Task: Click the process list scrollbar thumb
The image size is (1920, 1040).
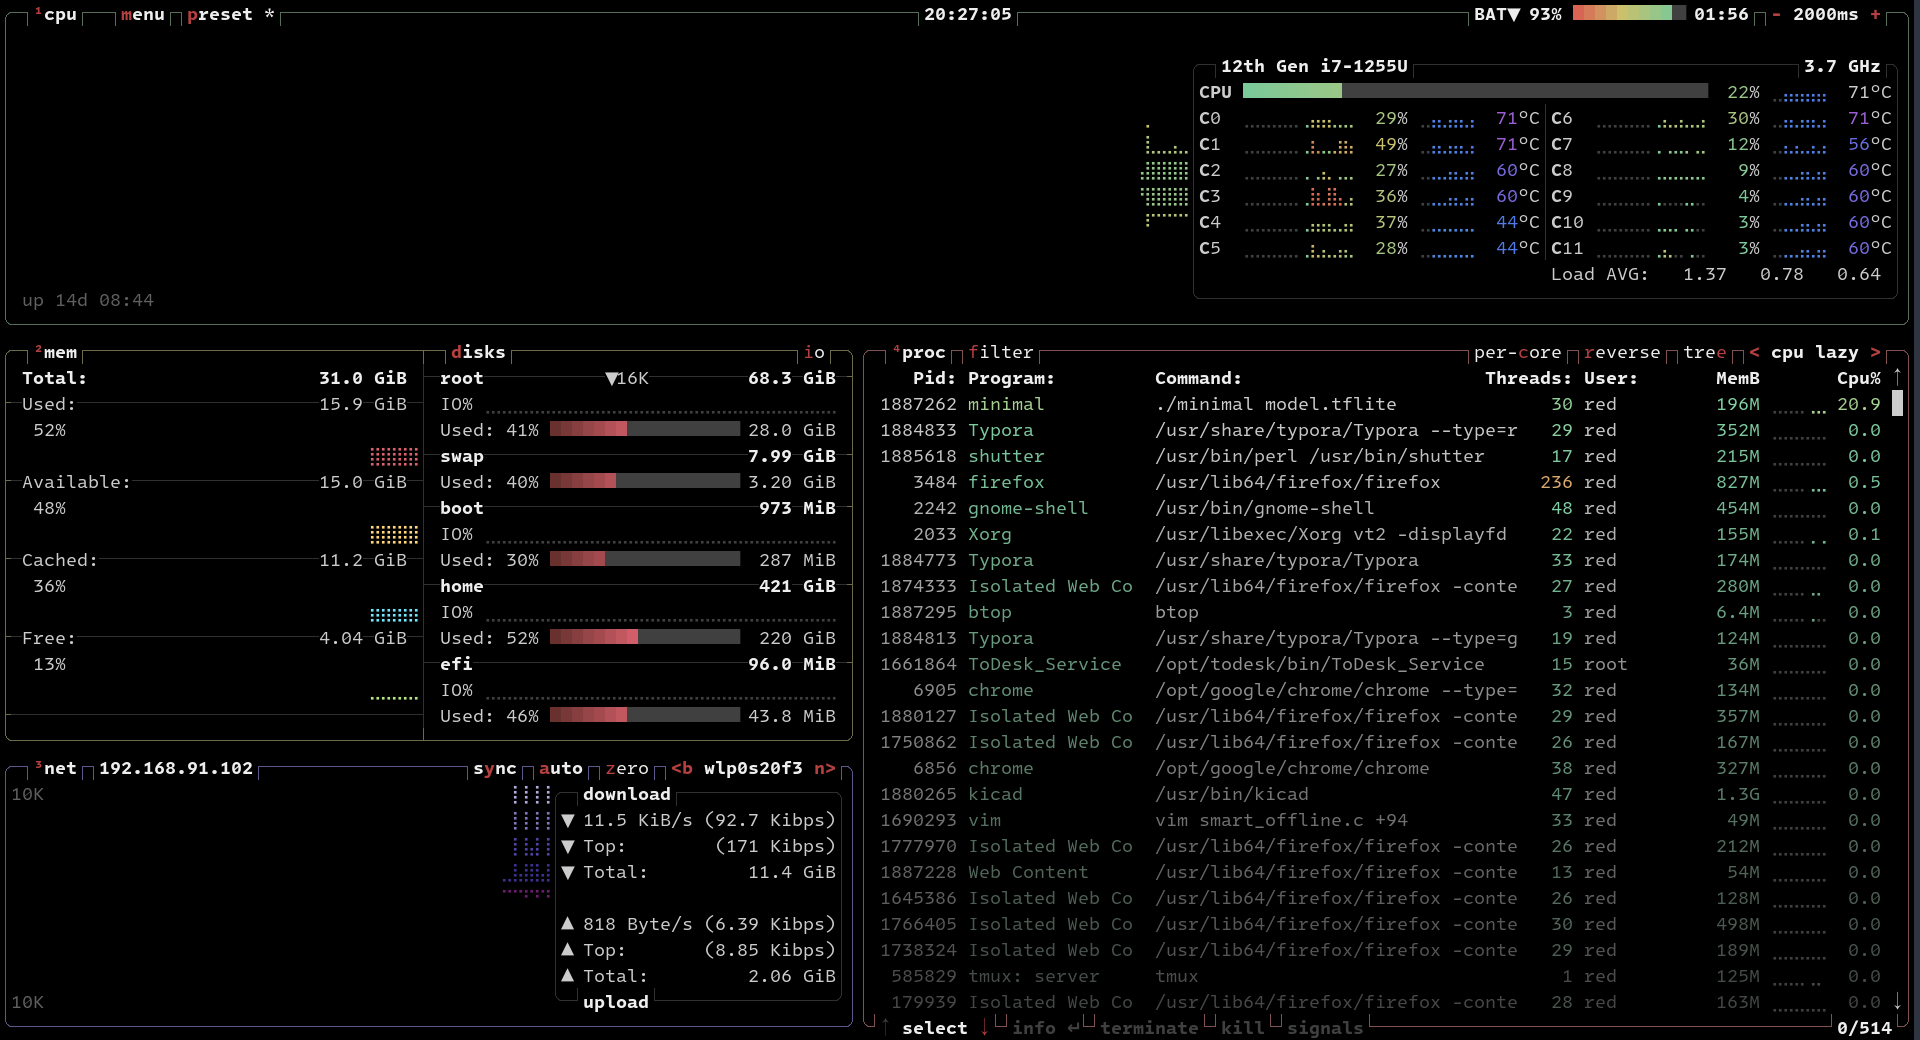Action: point(1897,404)
